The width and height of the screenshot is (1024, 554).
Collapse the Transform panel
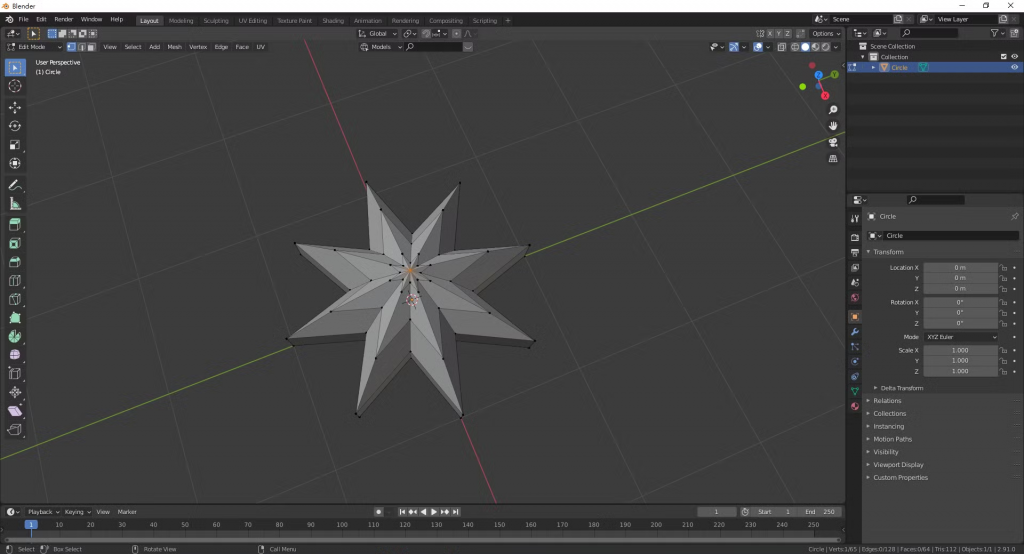coord(888,252)
